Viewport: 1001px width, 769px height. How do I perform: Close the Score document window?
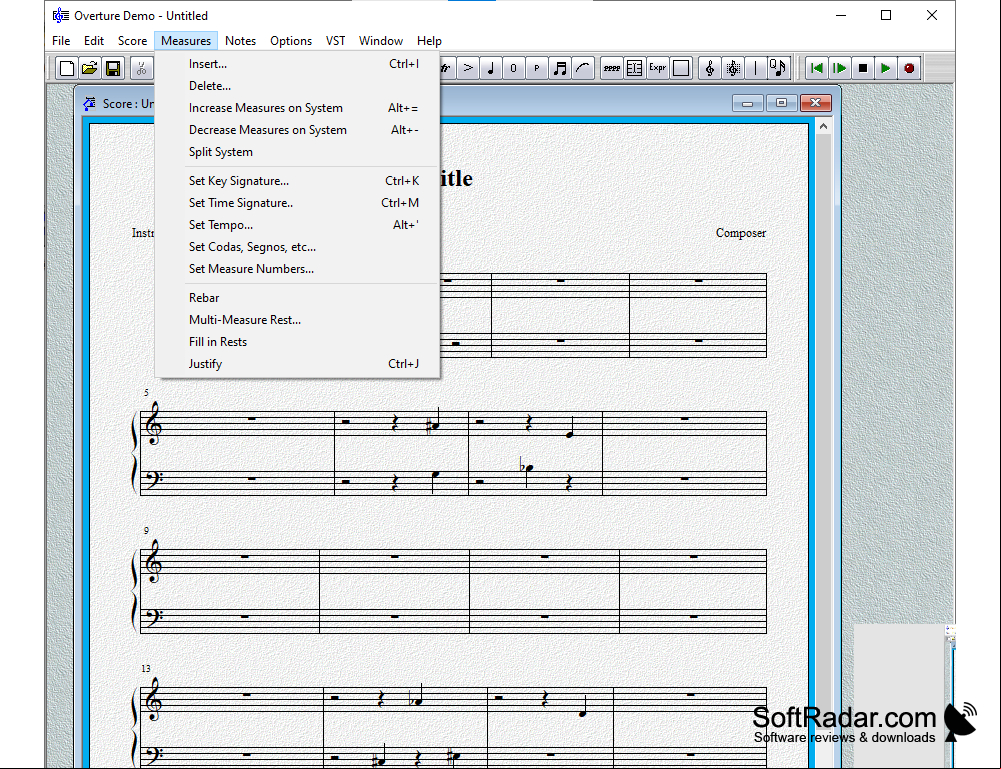coord(815,103)
